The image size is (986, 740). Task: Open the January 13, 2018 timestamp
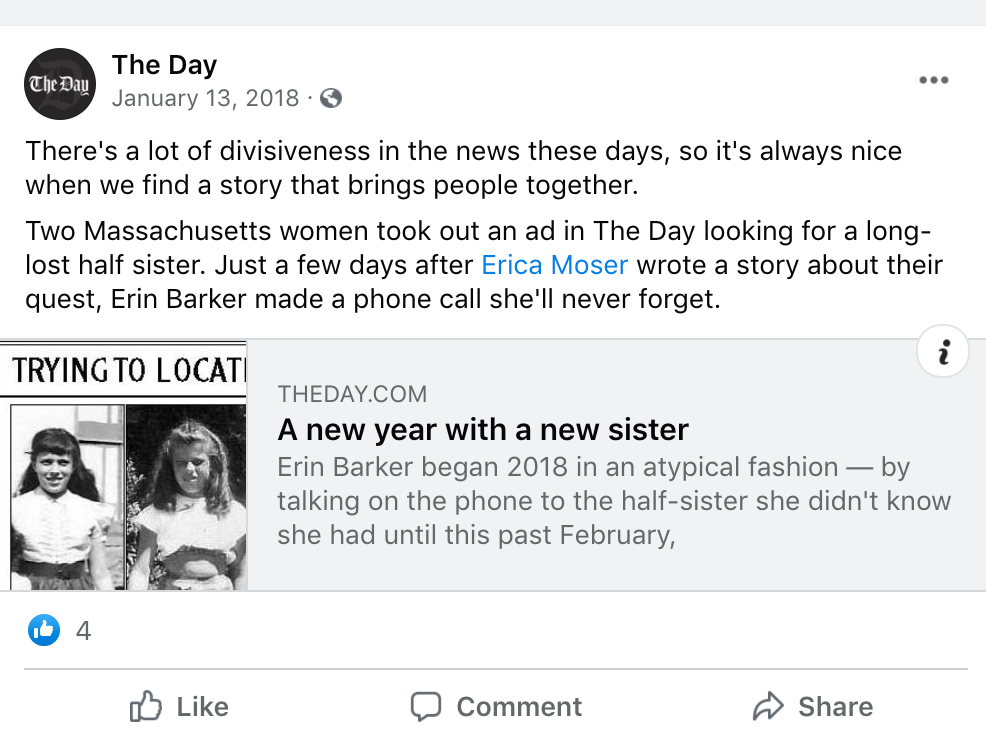pyautogui.click(x=205, y=98)
